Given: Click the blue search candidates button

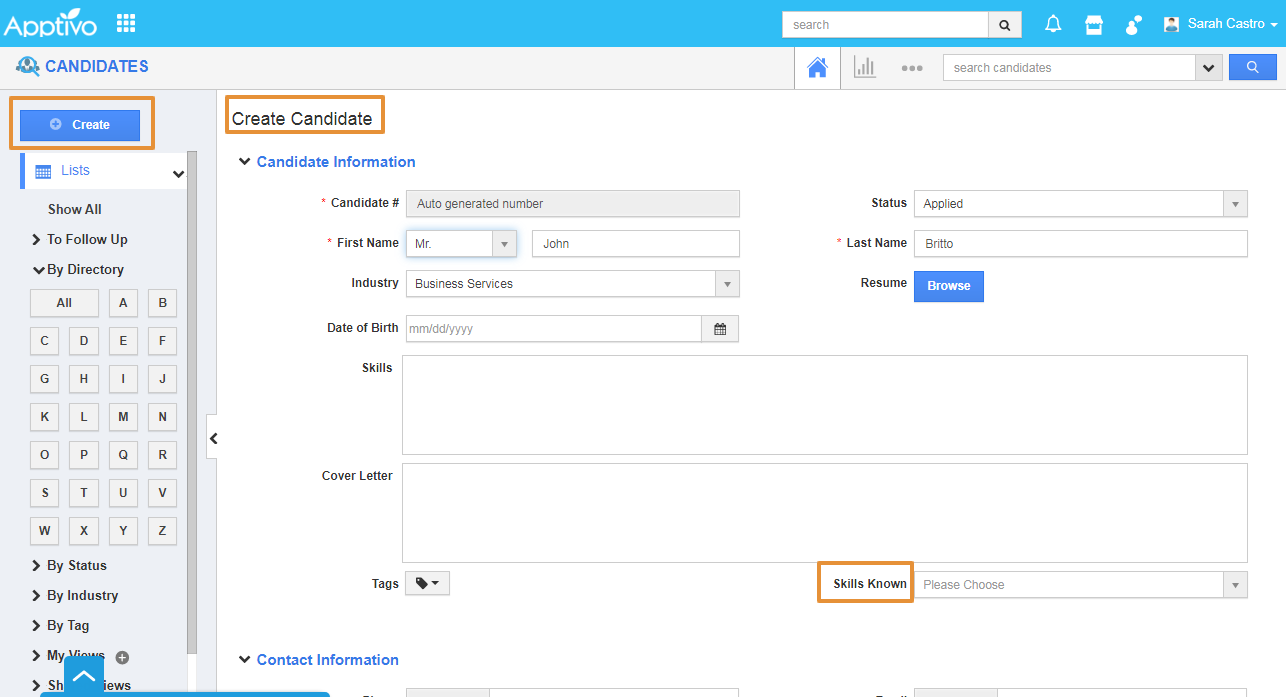Looking at the screenshot, I should coord(1252,68).
